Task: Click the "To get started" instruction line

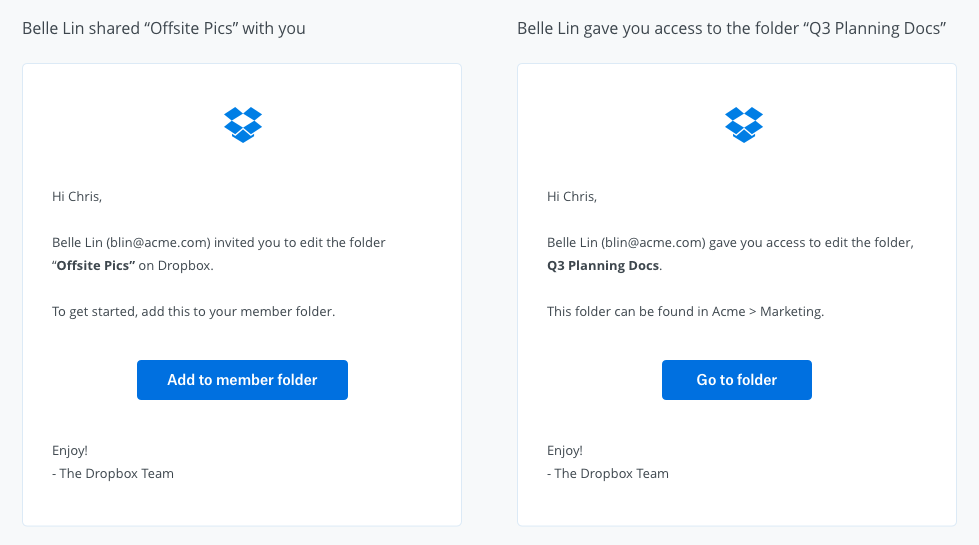Action: (194, 312)
